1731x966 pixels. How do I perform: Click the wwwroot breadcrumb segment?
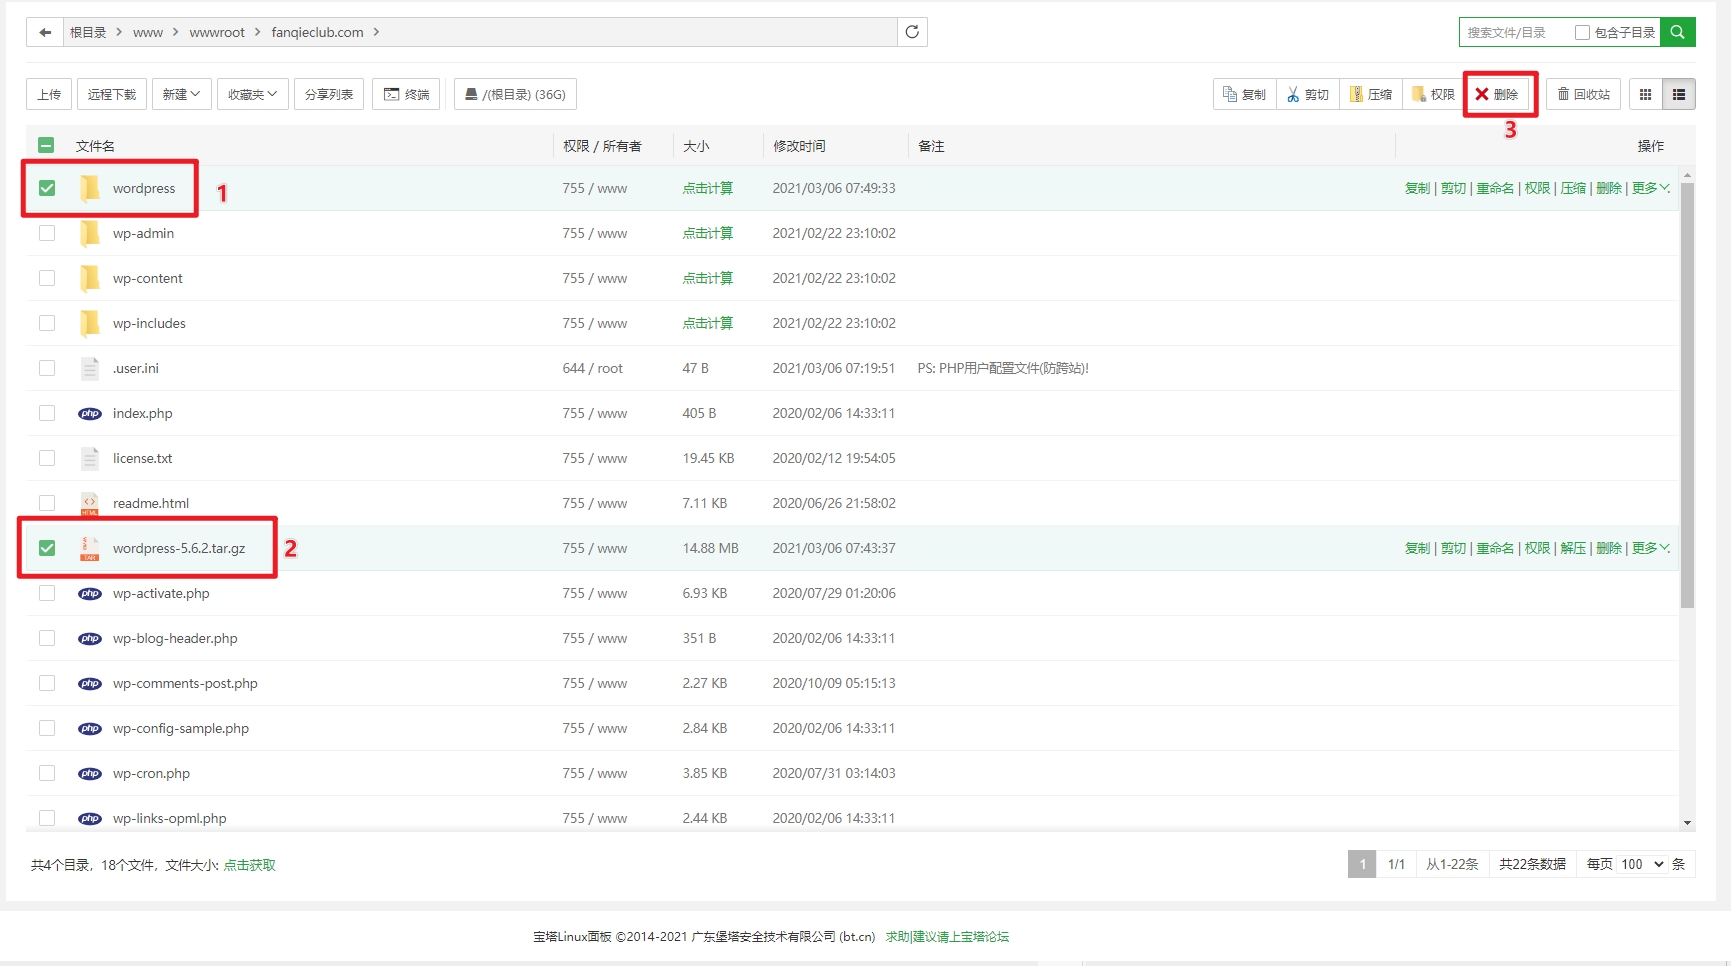pyautogui.click(x=217, y=32)
